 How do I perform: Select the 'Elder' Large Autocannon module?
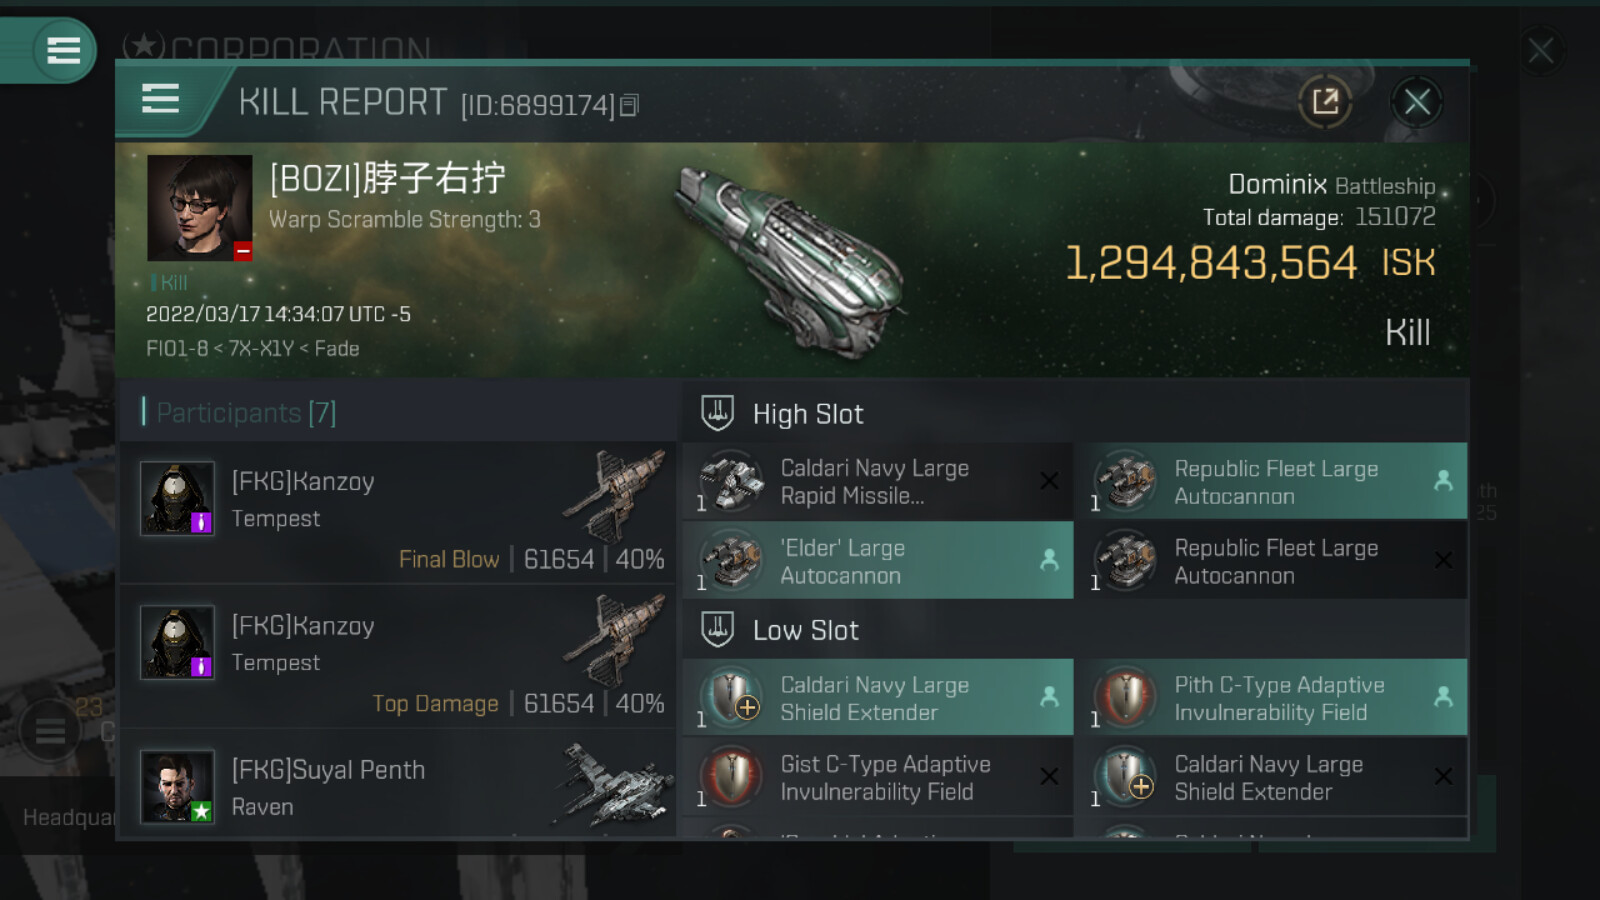[x=877, y=561]
